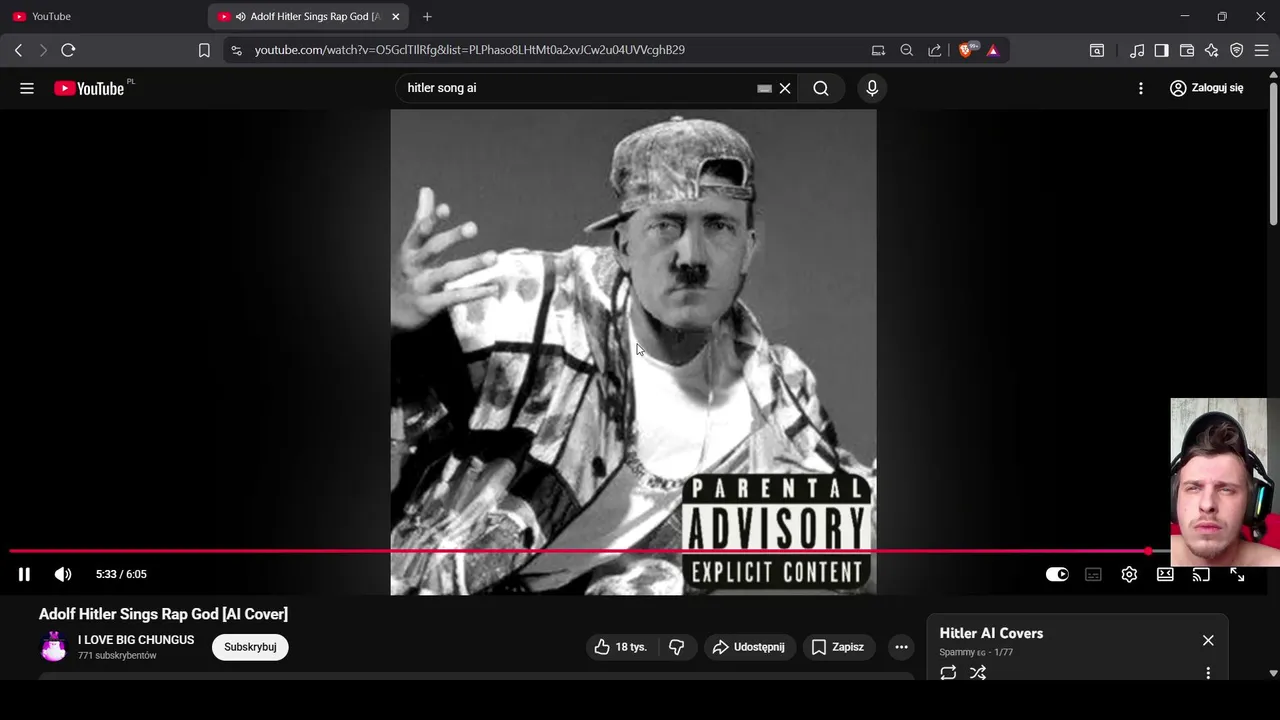
Task: Close the Hitler AI Covers playlist panel
Action: click(x=1208, y=640)
